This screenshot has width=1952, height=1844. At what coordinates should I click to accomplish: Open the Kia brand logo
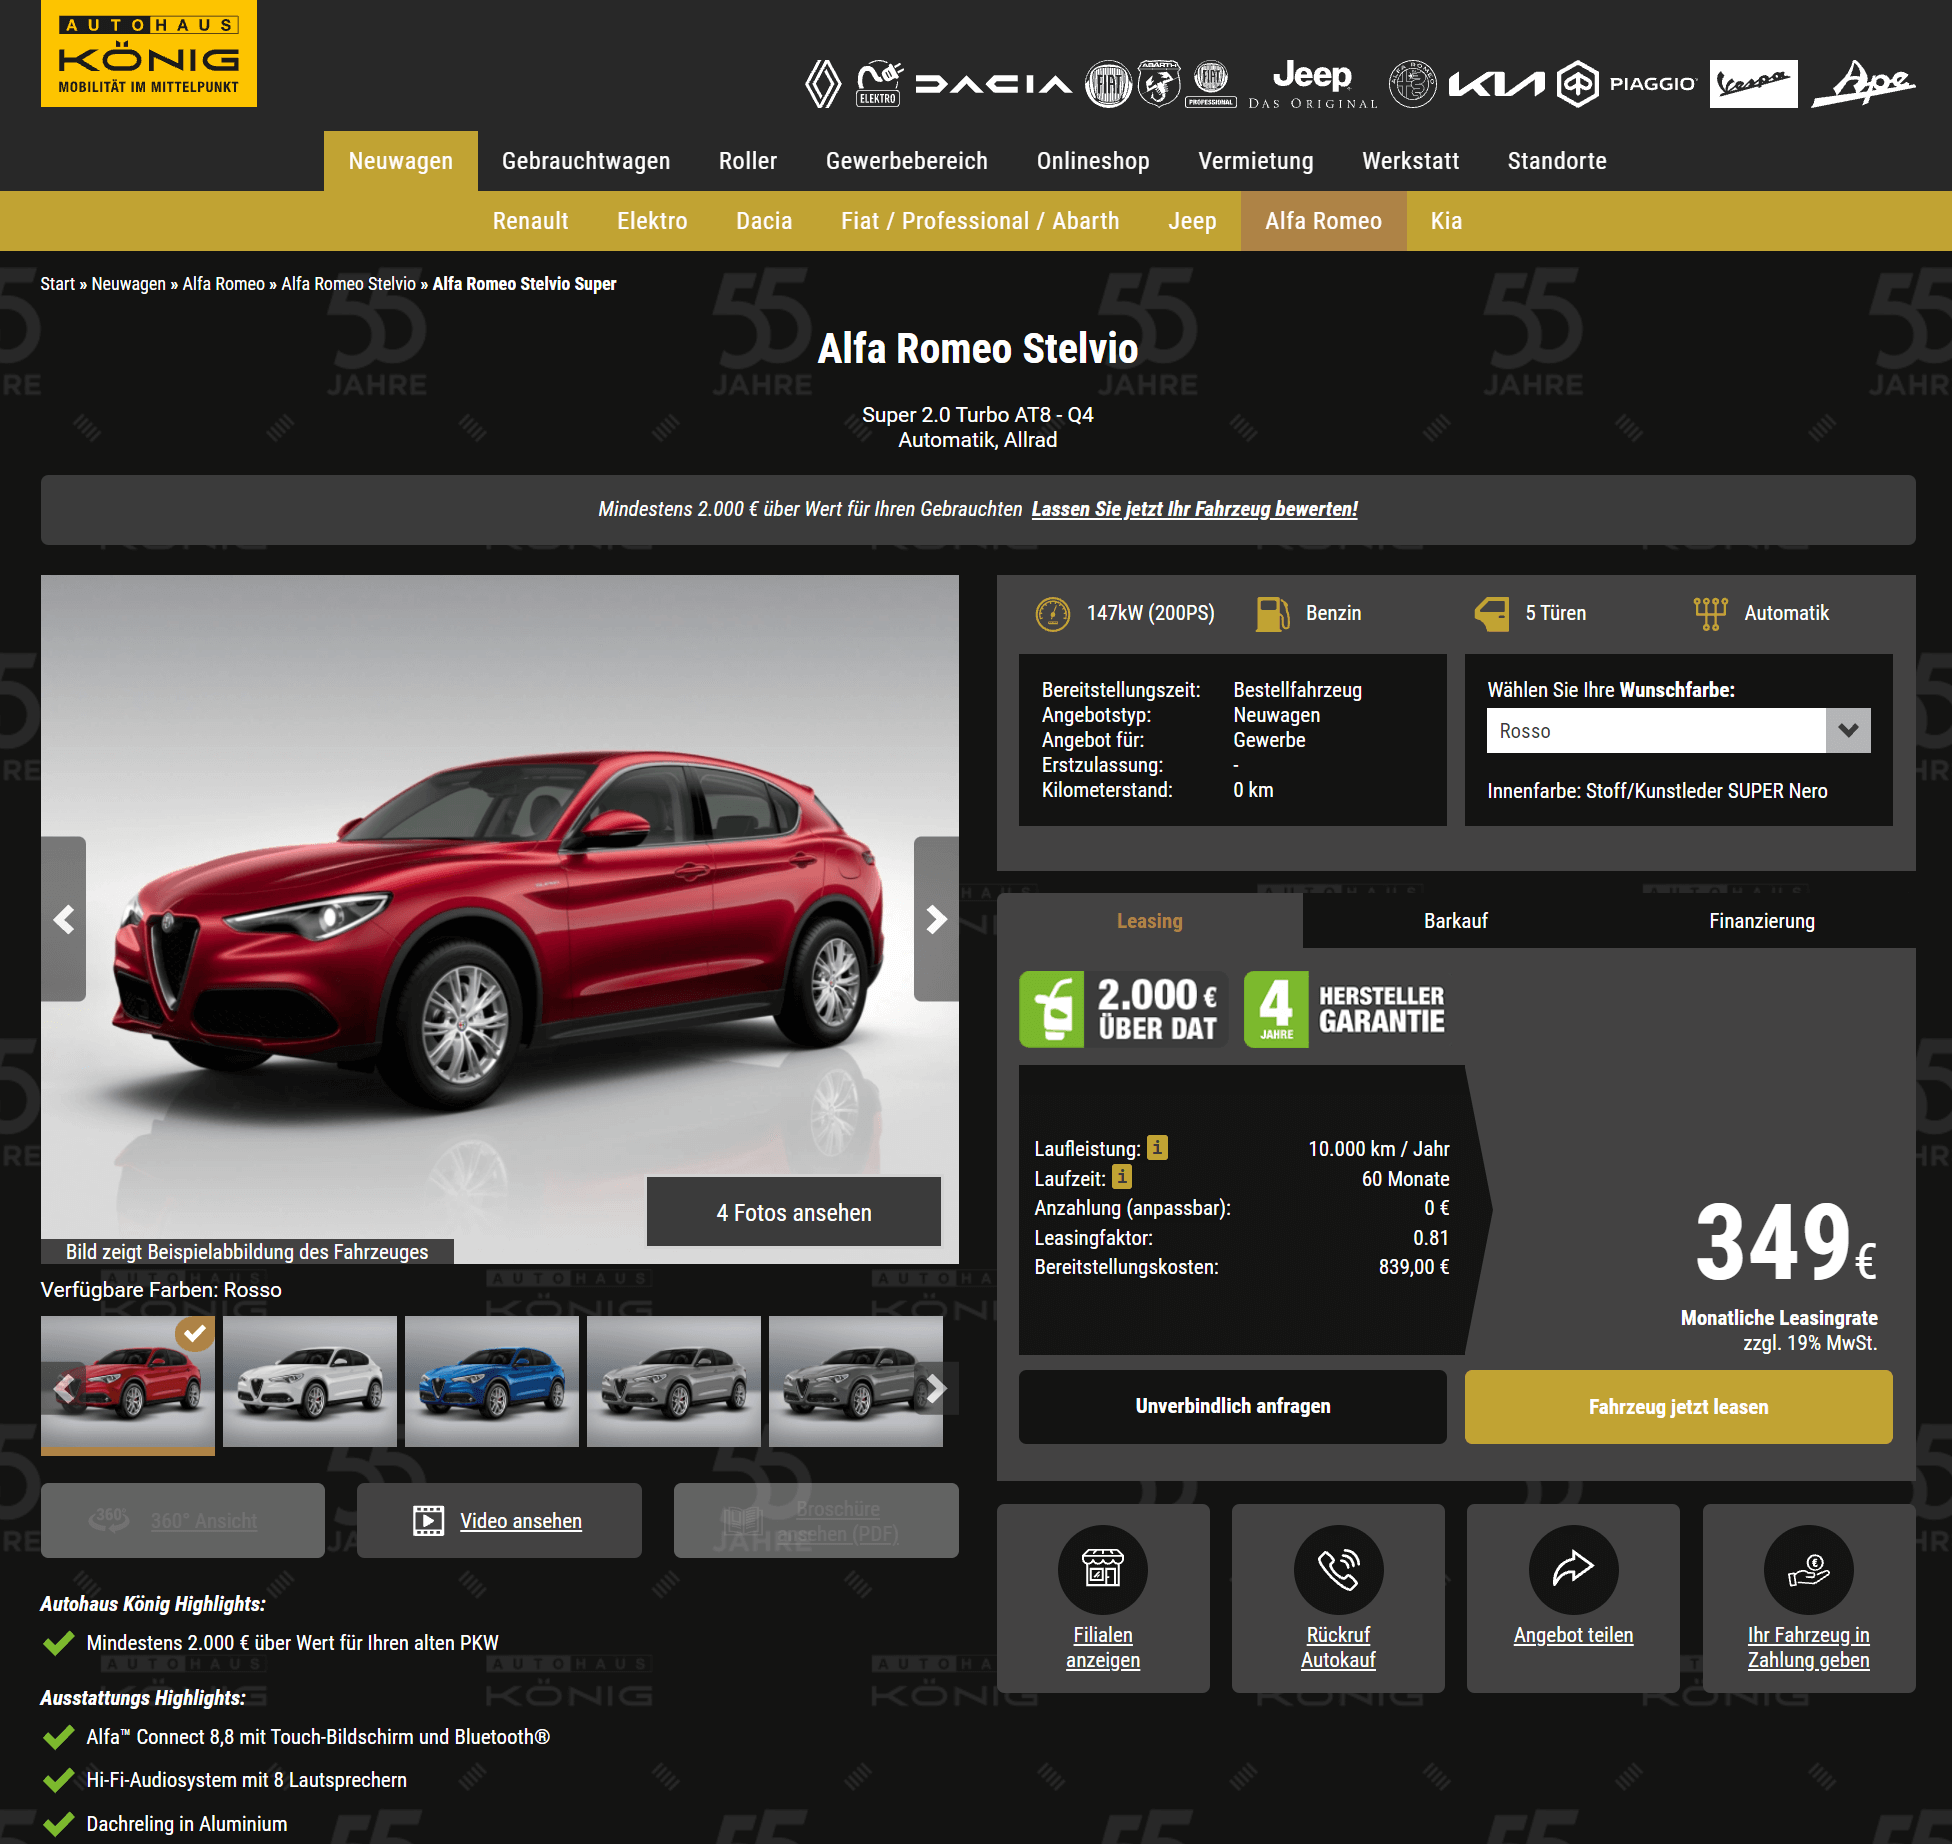1496,85
